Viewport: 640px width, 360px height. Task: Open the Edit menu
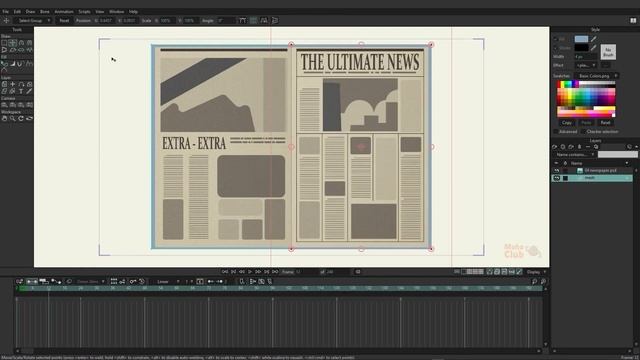(x=17, y=11)
